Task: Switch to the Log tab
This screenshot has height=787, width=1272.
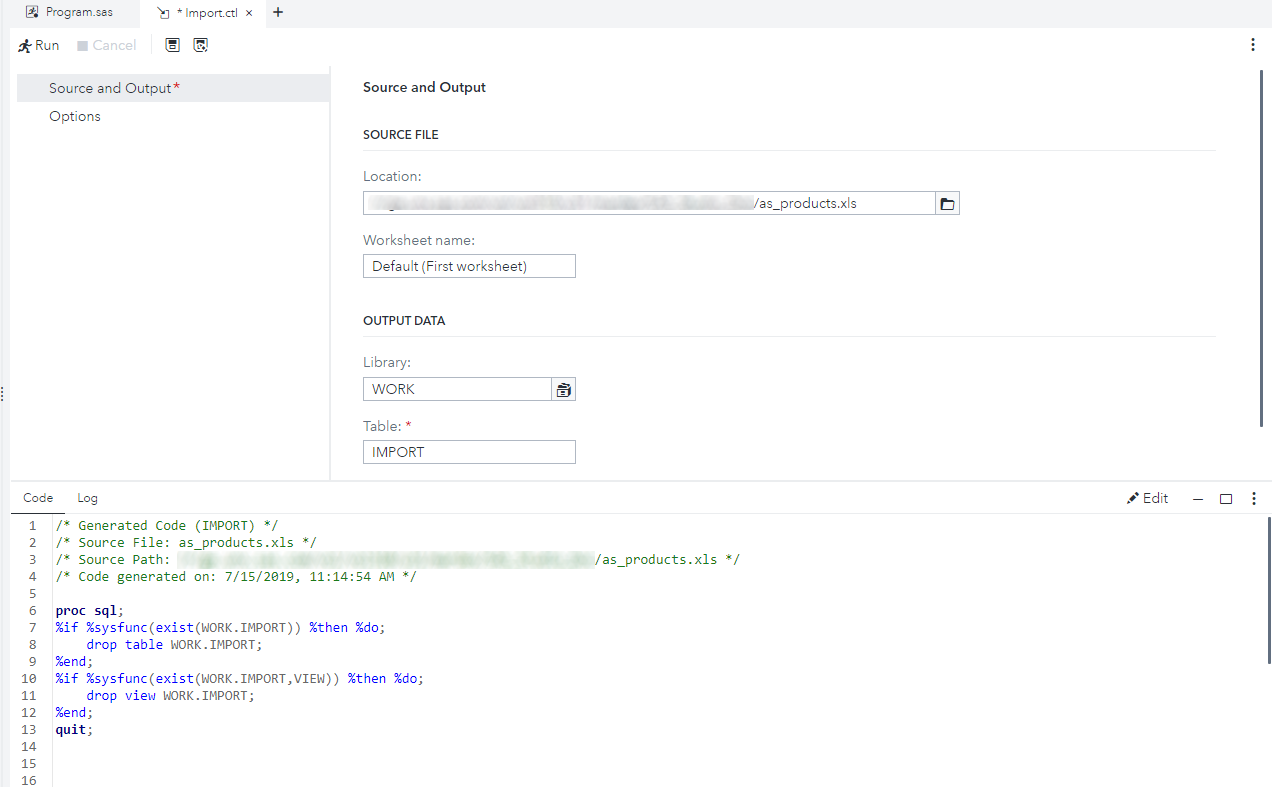Action: click(x=88, y=498)
